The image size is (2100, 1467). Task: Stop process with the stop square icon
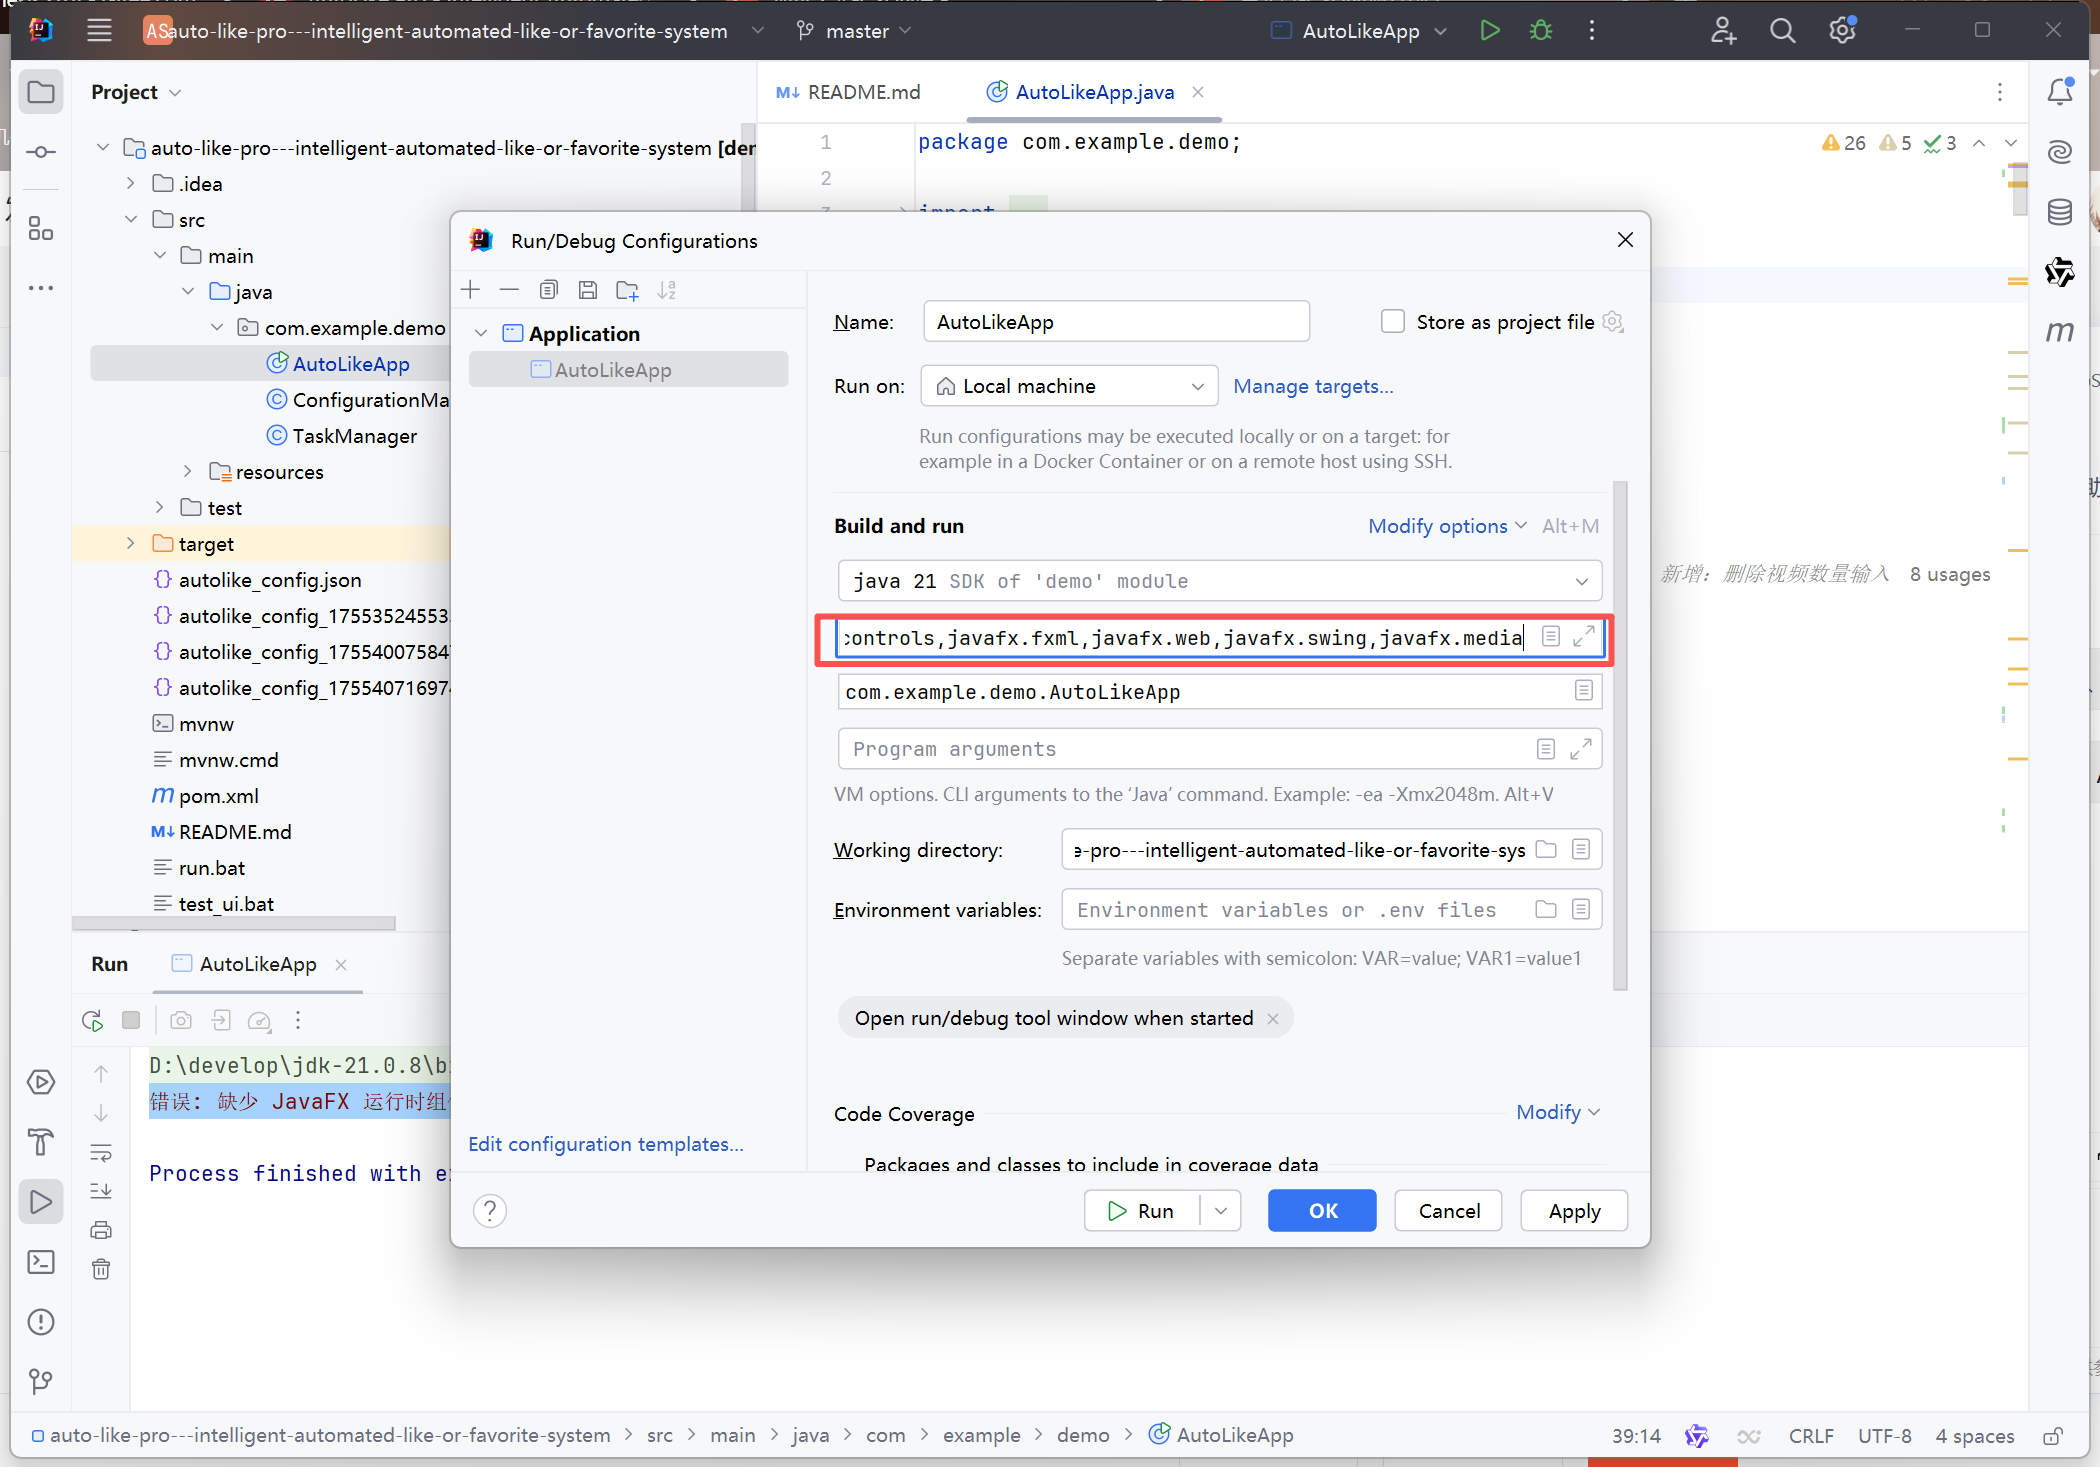[131, 1020]
